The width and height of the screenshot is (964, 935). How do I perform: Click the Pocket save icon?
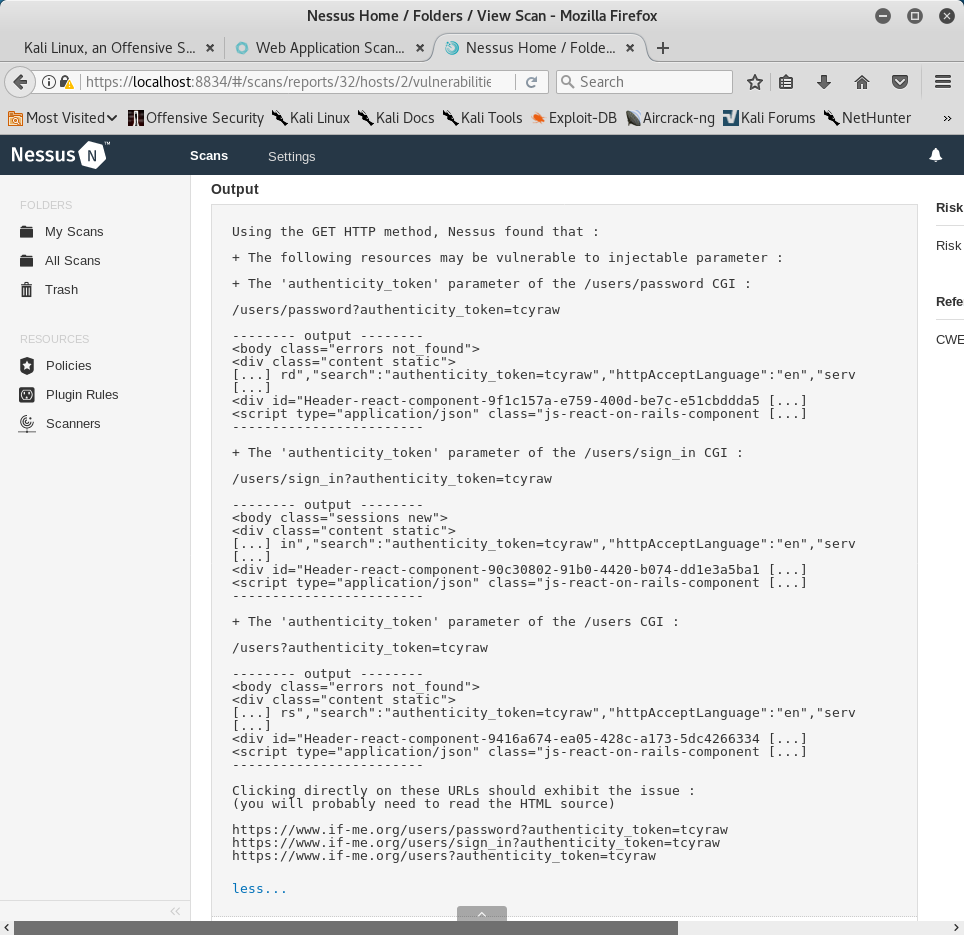click(x=900, y=82)
